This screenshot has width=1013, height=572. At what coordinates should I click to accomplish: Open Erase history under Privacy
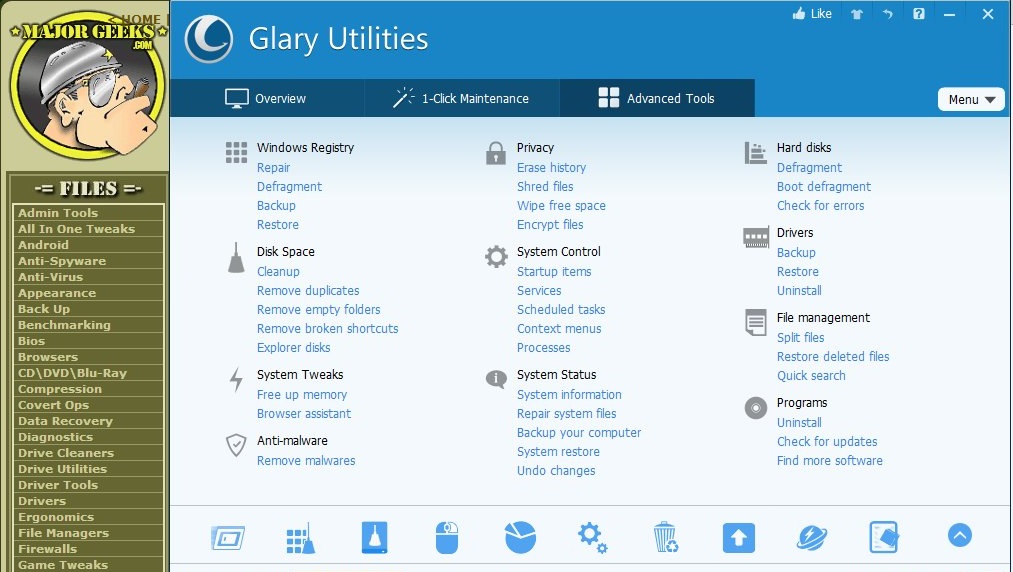(x=551, y=167)
